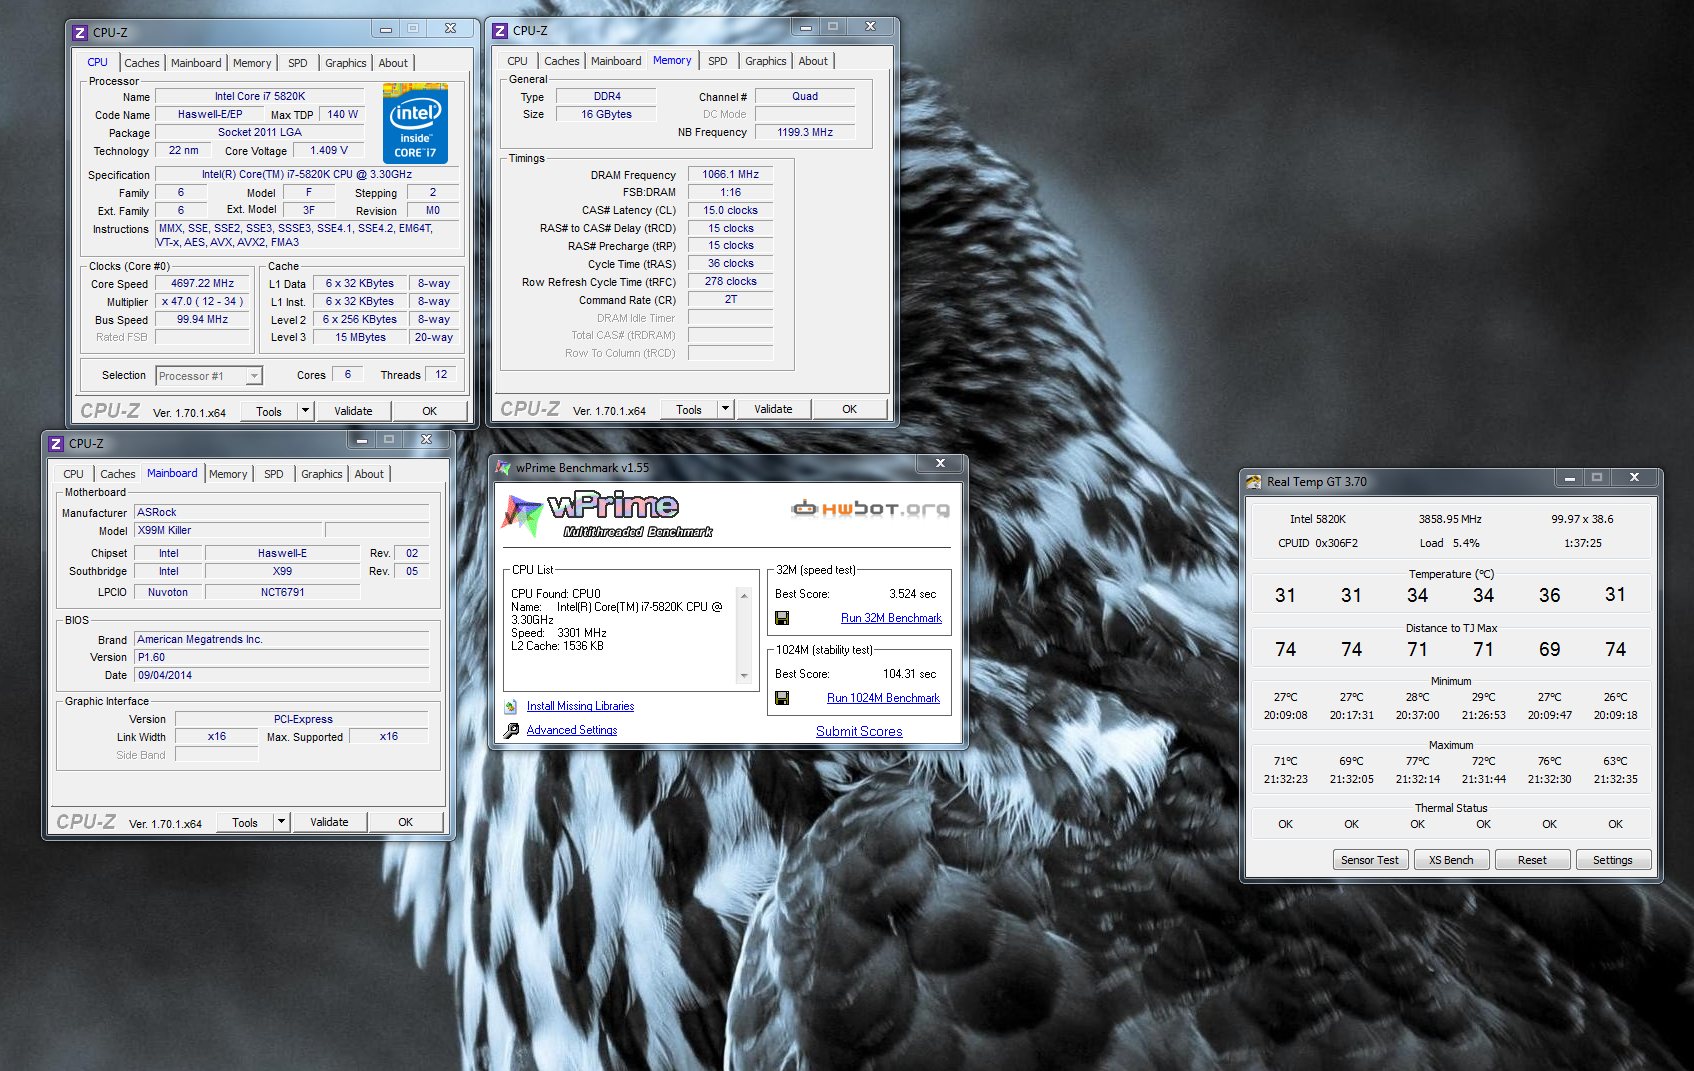This screenshot has width=1694, height=1071.
Task: Click the wrench icon beside Advanced Settings
Action: [511, 730]
